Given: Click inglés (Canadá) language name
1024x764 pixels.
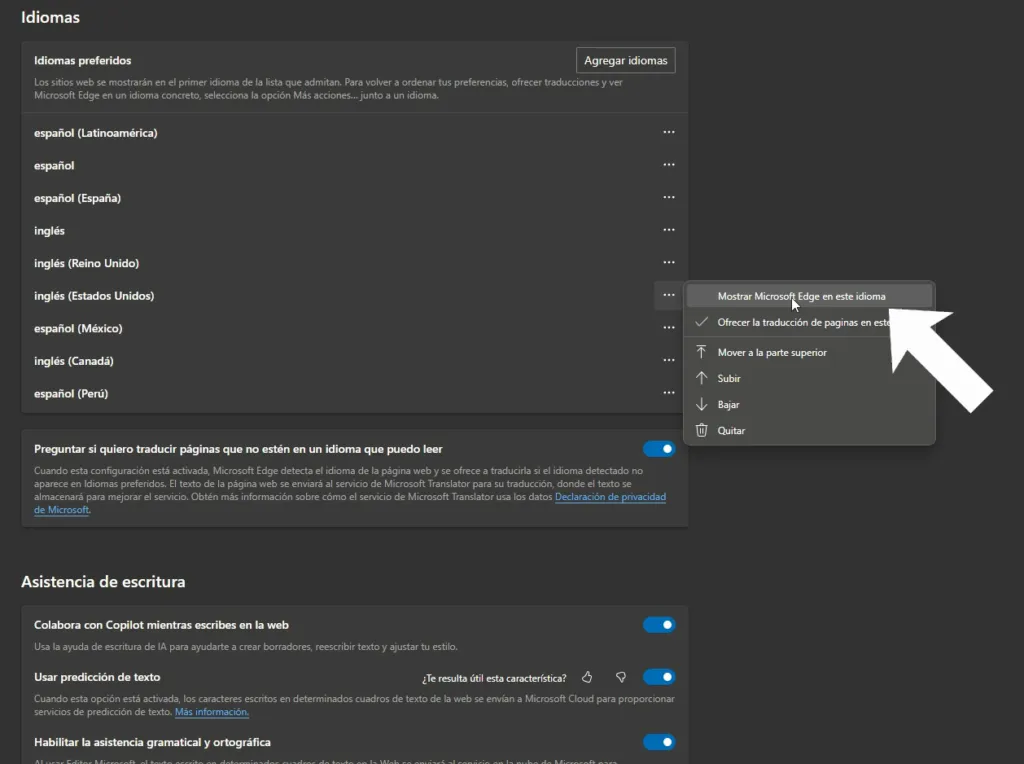Looking at the screenshot, I should 74,362.
